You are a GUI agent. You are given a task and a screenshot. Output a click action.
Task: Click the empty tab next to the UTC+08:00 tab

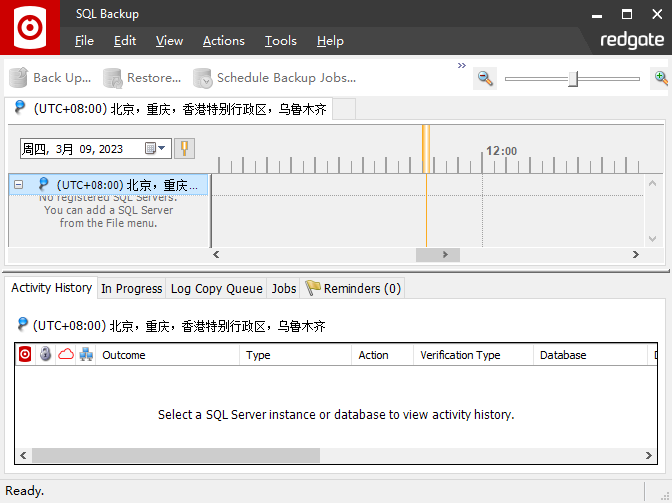click(344, 109)
